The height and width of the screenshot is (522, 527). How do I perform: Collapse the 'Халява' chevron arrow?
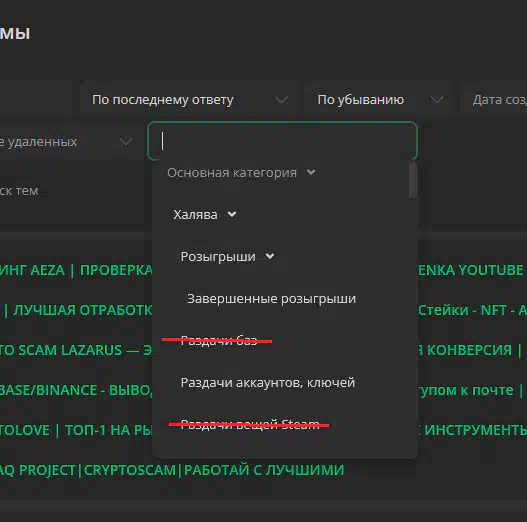click(x=232, y=214)
